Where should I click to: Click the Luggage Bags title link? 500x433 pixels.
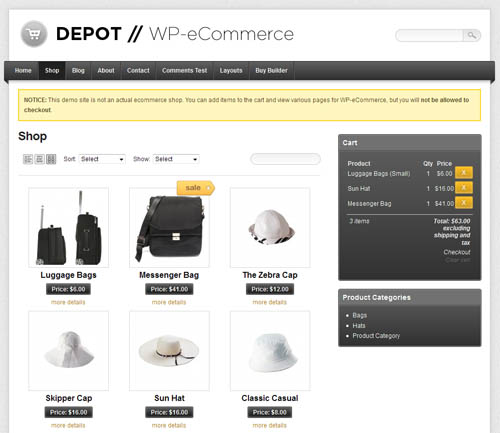pos(68,275)
